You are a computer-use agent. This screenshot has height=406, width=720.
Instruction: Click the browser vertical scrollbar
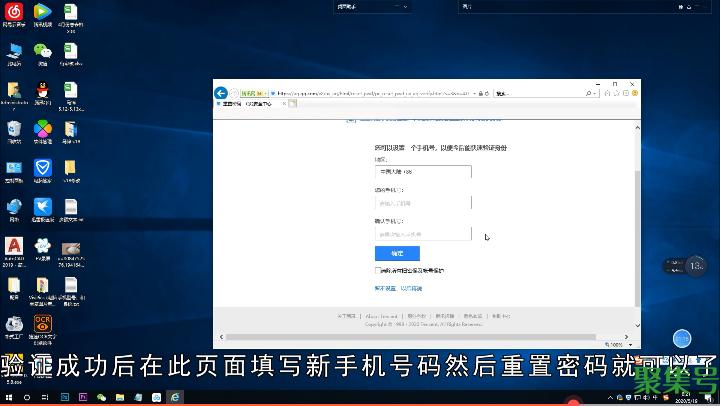637,230
